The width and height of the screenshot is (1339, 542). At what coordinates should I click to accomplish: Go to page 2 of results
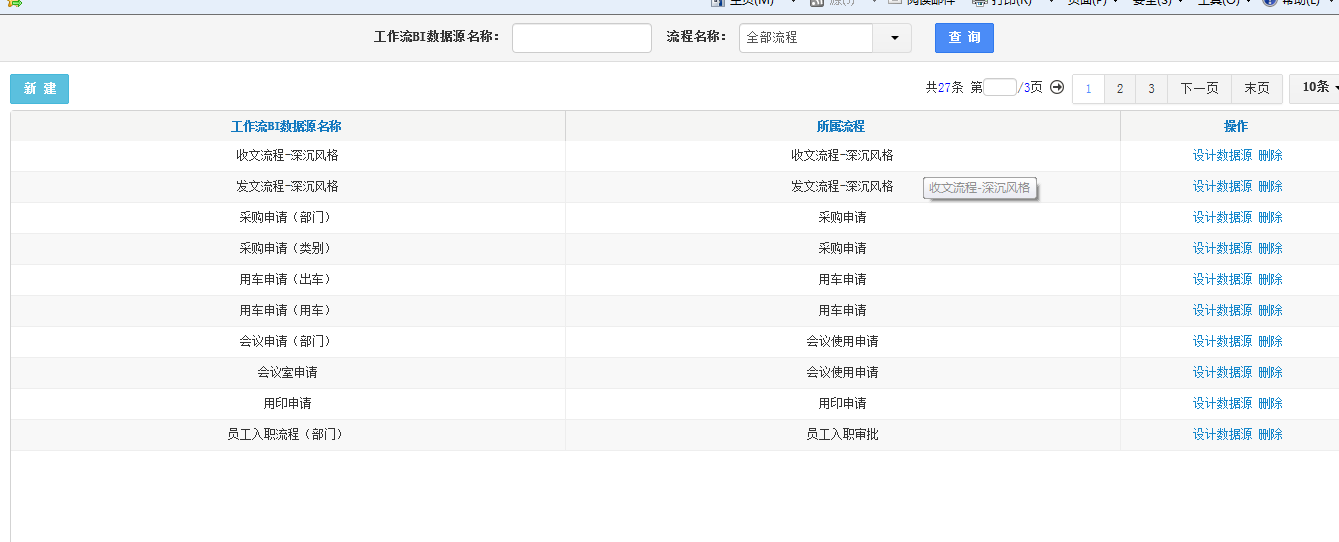(1119, 89)
